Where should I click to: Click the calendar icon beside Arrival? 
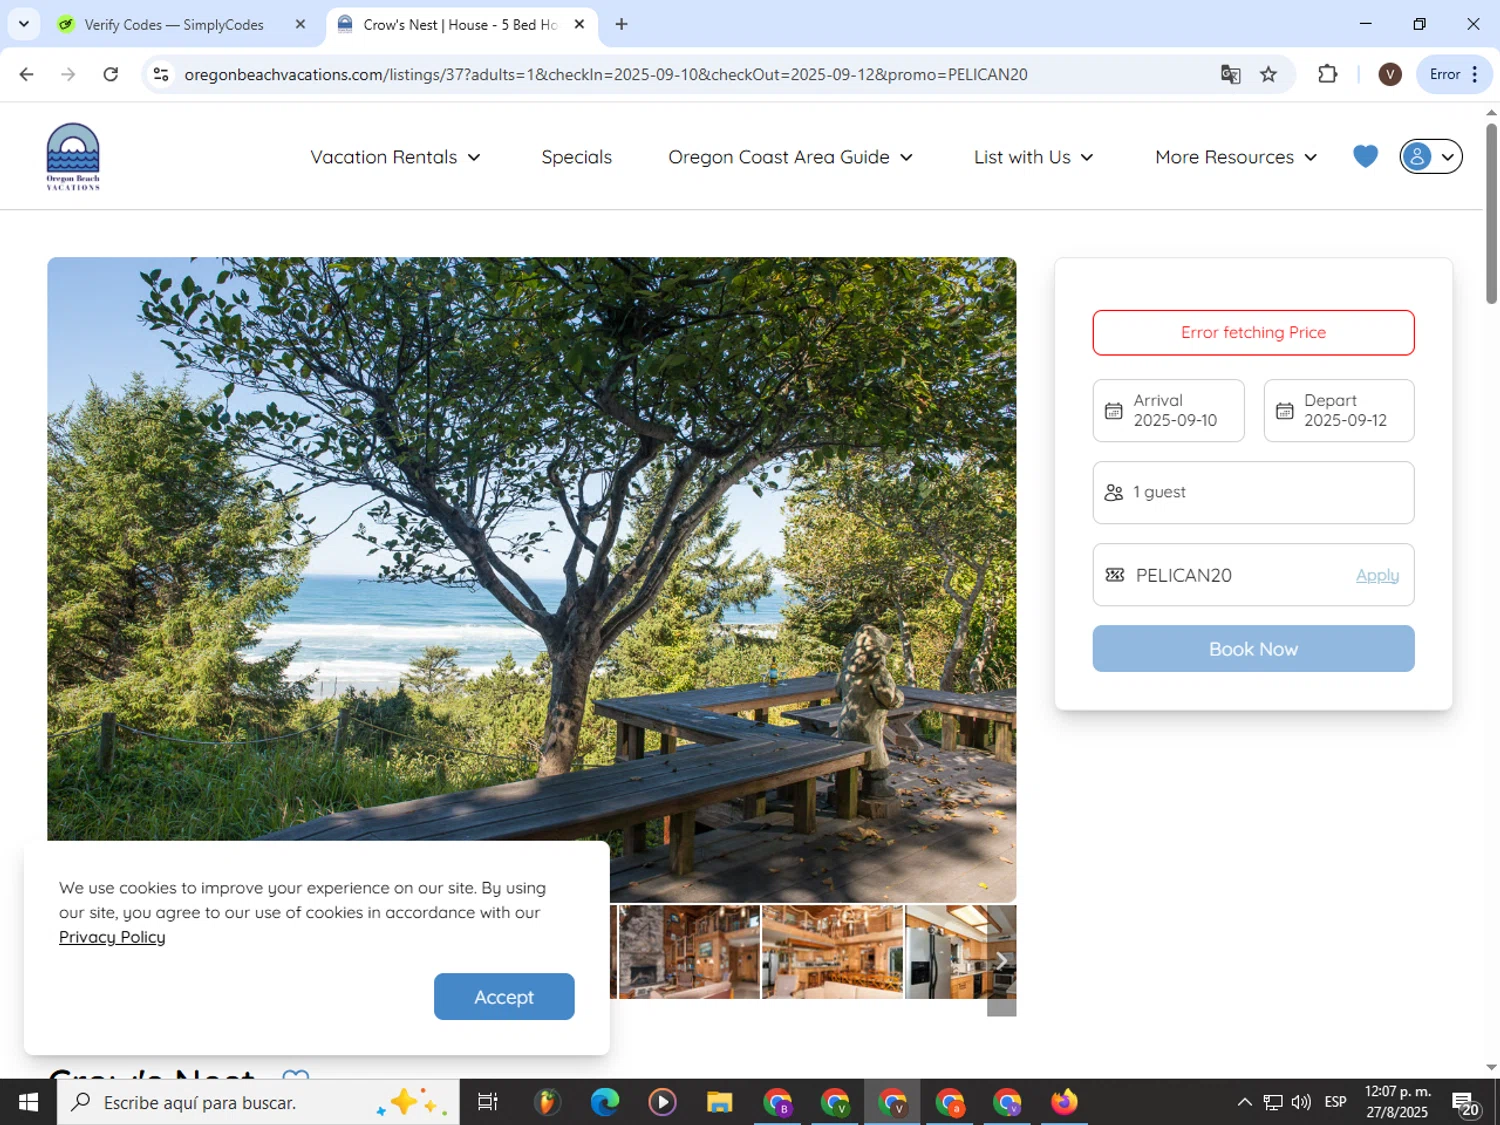(1113, 411)
